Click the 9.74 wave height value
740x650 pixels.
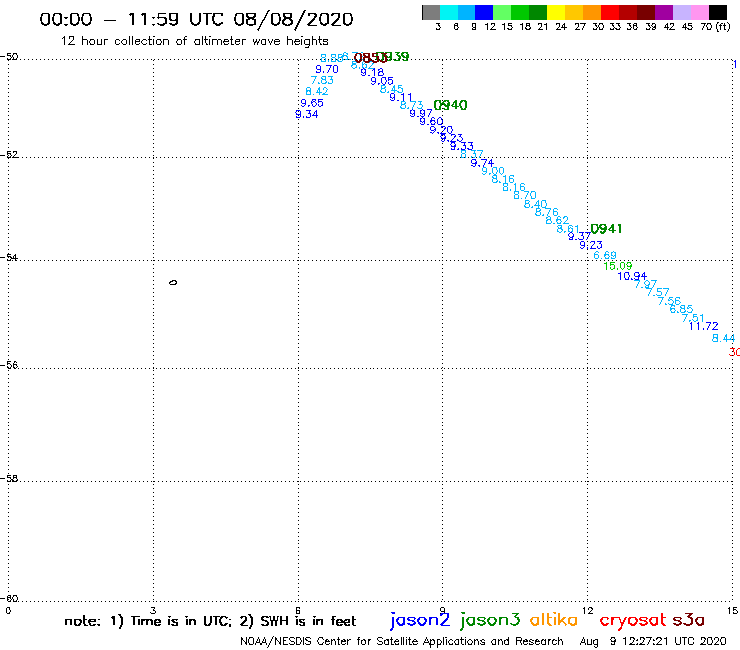482,163
